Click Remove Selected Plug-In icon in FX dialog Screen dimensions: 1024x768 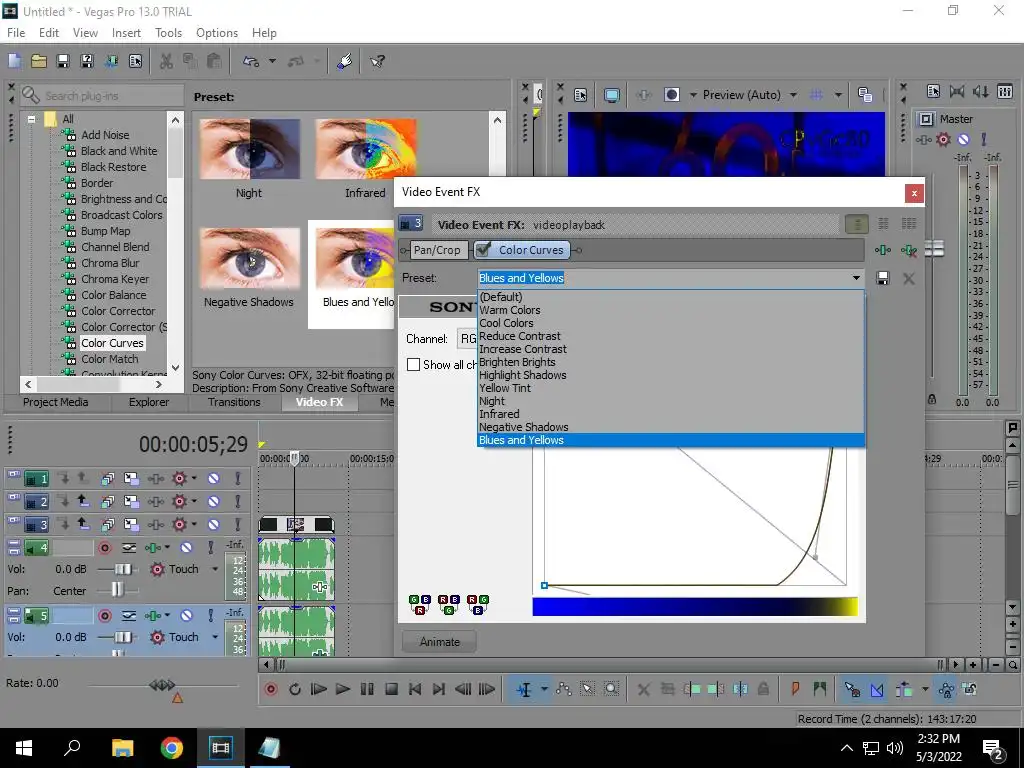point(908,250)
